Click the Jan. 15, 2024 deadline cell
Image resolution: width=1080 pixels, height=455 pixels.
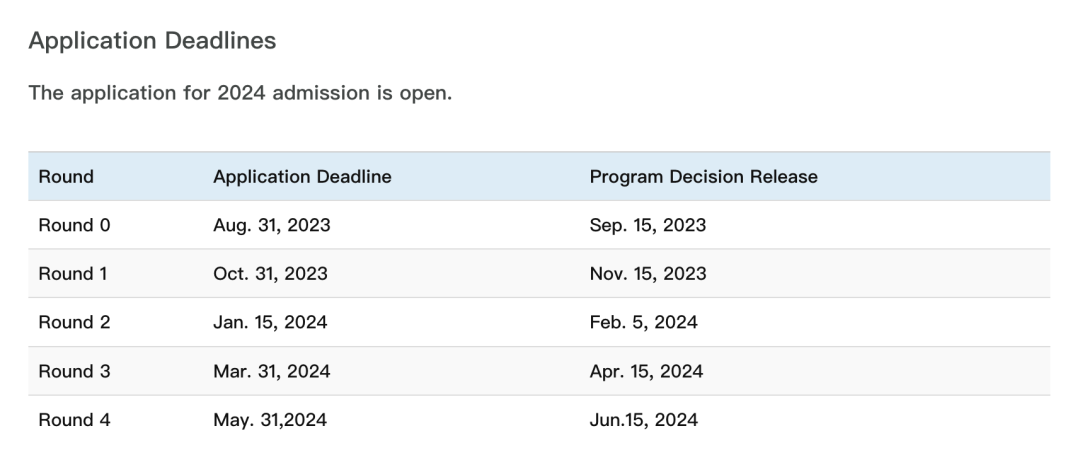point(270,322)
